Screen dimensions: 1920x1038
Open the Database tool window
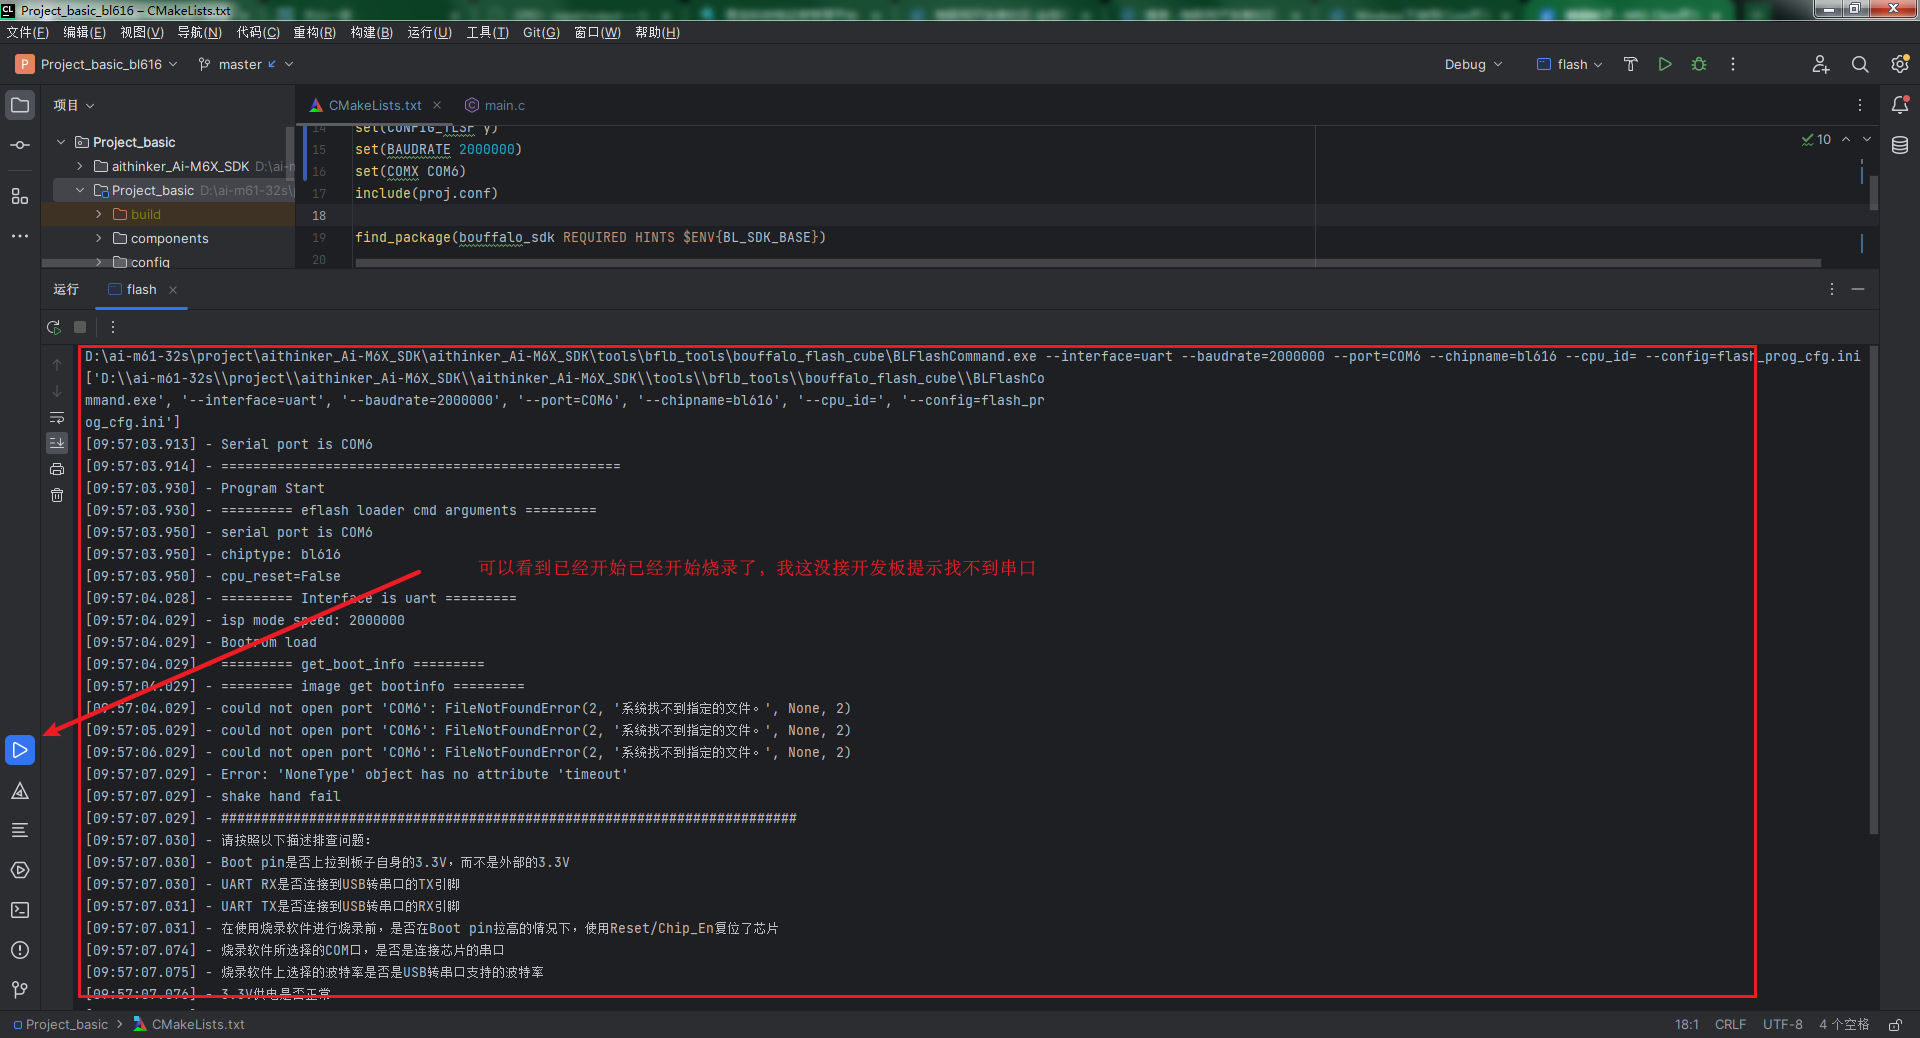point(1900,145)
